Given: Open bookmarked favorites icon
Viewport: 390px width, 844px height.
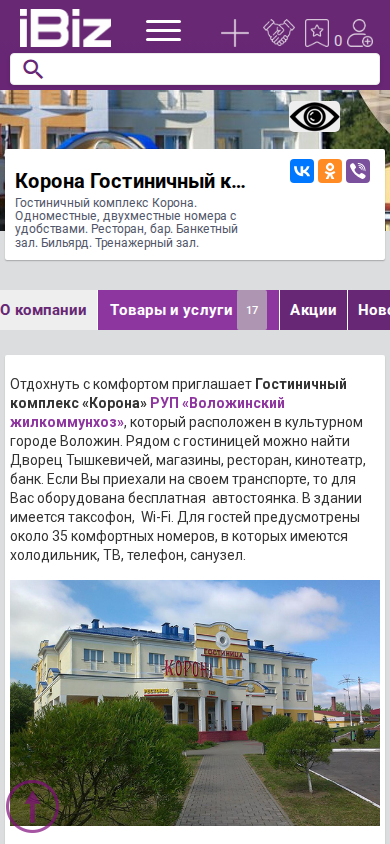Looking at the screenshot, I should coord(317,33).
